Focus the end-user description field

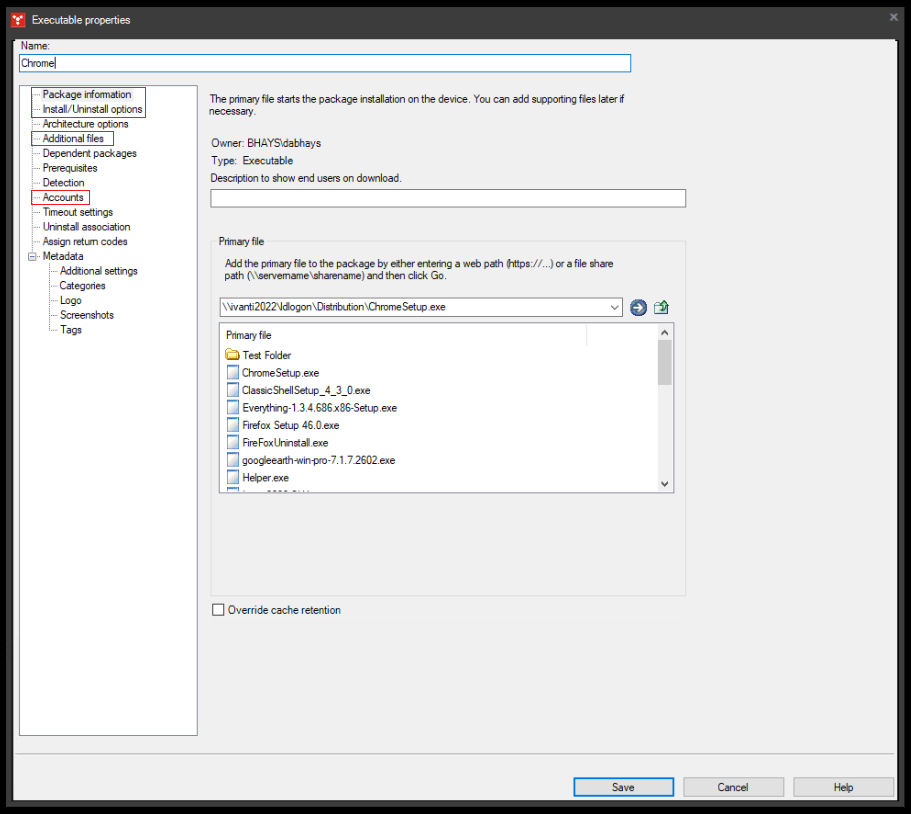(x=447, y=198)
